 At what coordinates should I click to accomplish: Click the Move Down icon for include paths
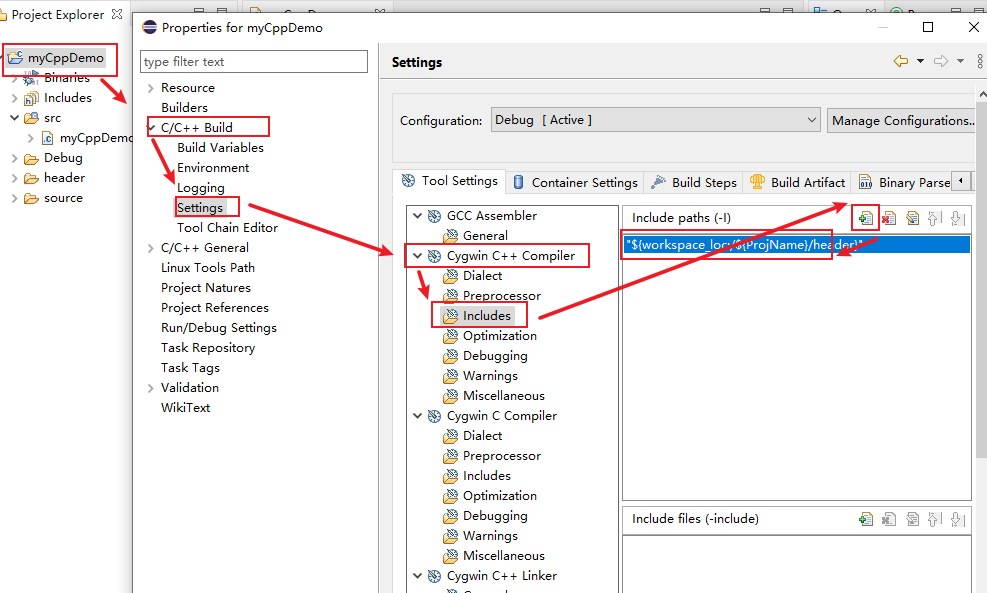(x=960, y=217)
